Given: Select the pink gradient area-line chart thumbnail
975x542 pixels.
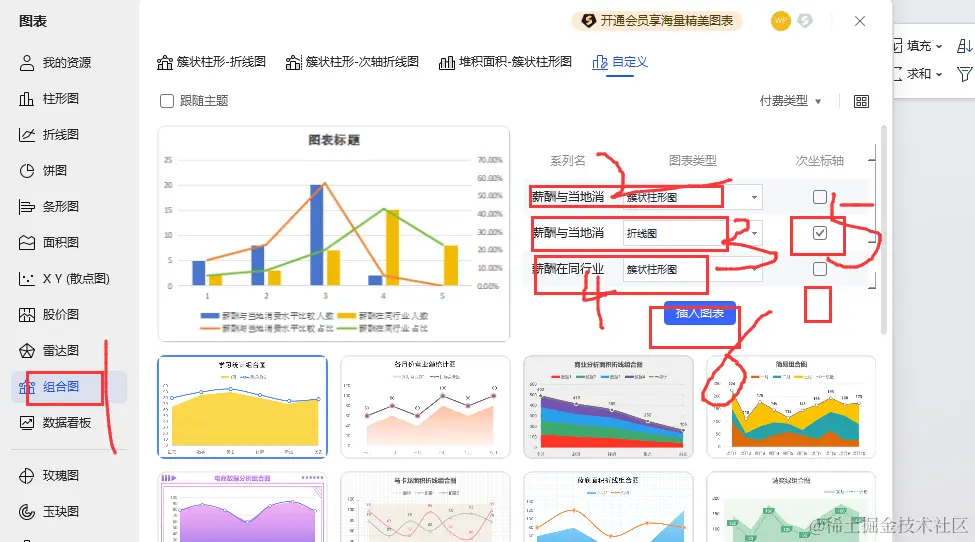Looking at the screenshot, I should click(425, 406).
